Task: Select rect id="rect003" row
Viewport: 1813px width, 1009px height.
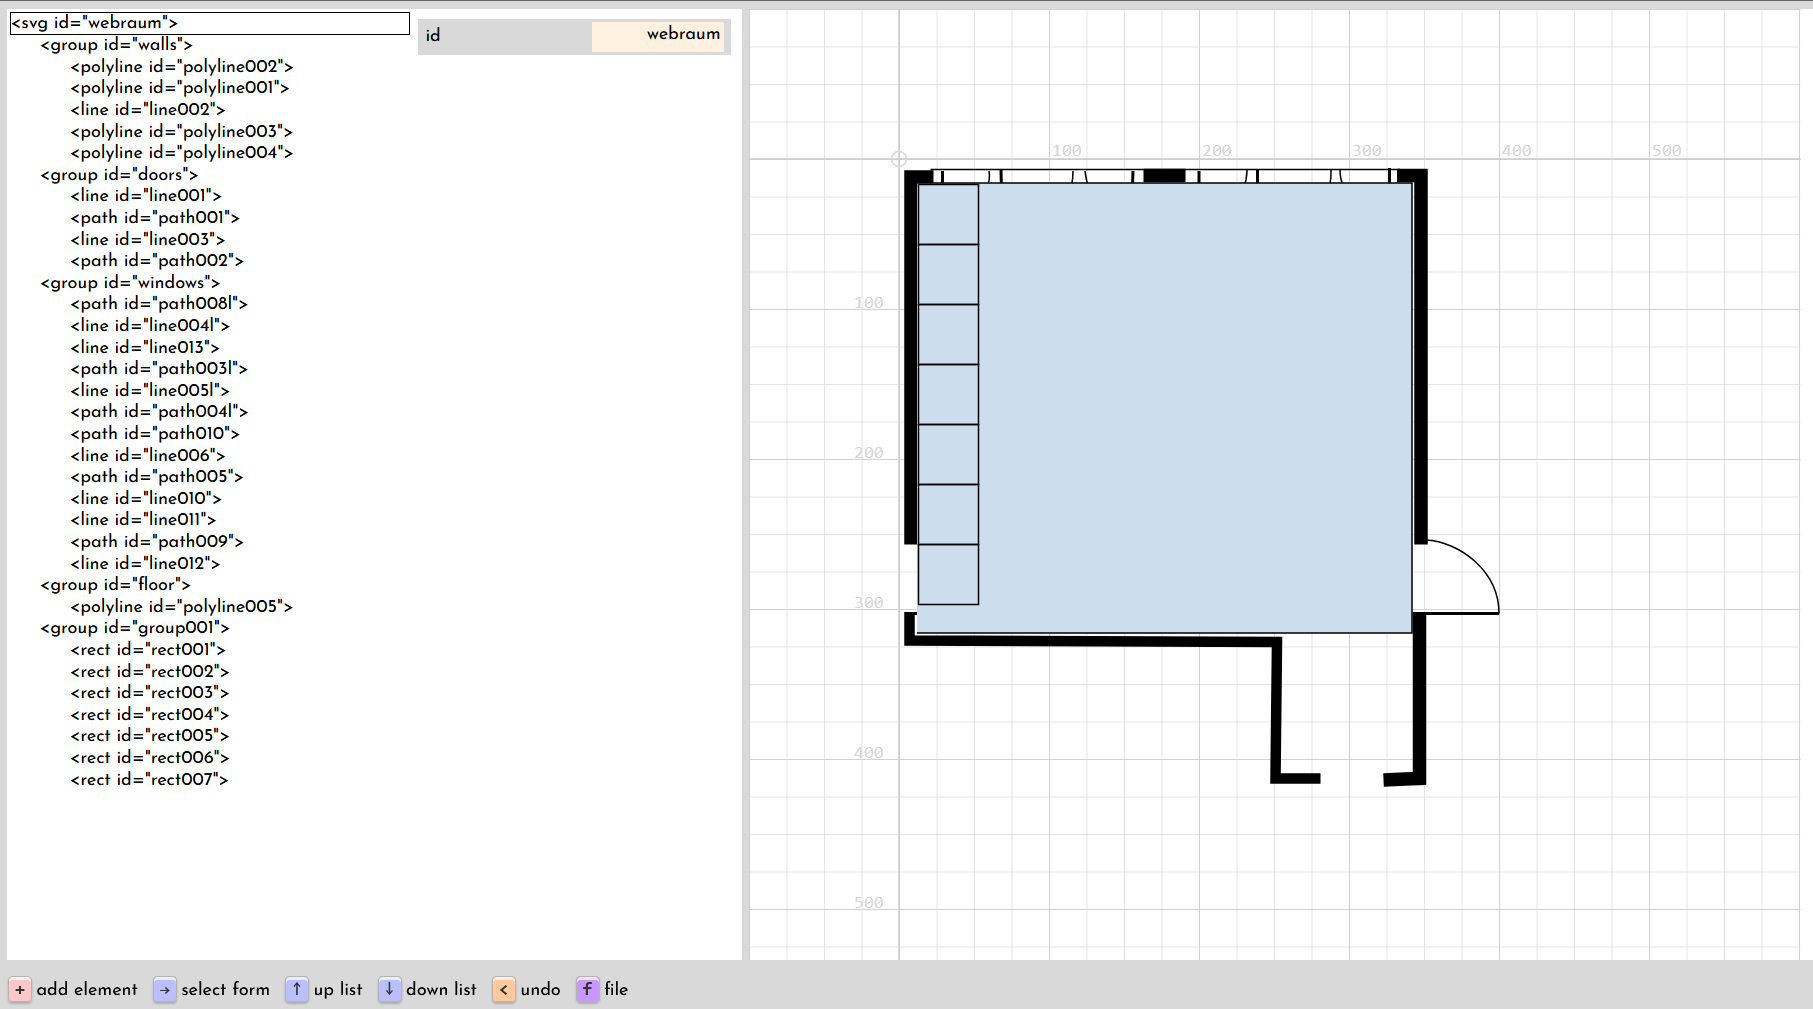Action: tap(150, 693)
